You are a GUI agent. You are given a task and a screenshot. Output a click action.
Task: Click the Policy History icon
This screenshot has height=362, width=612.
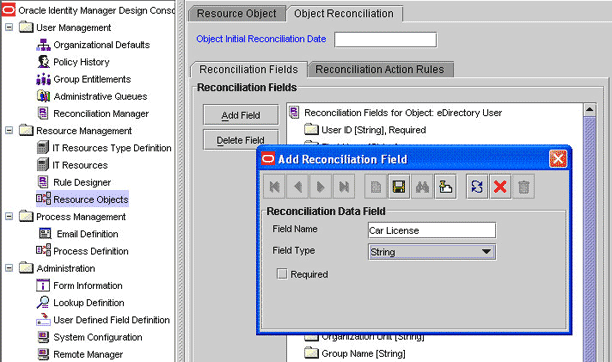pos(43,62)
